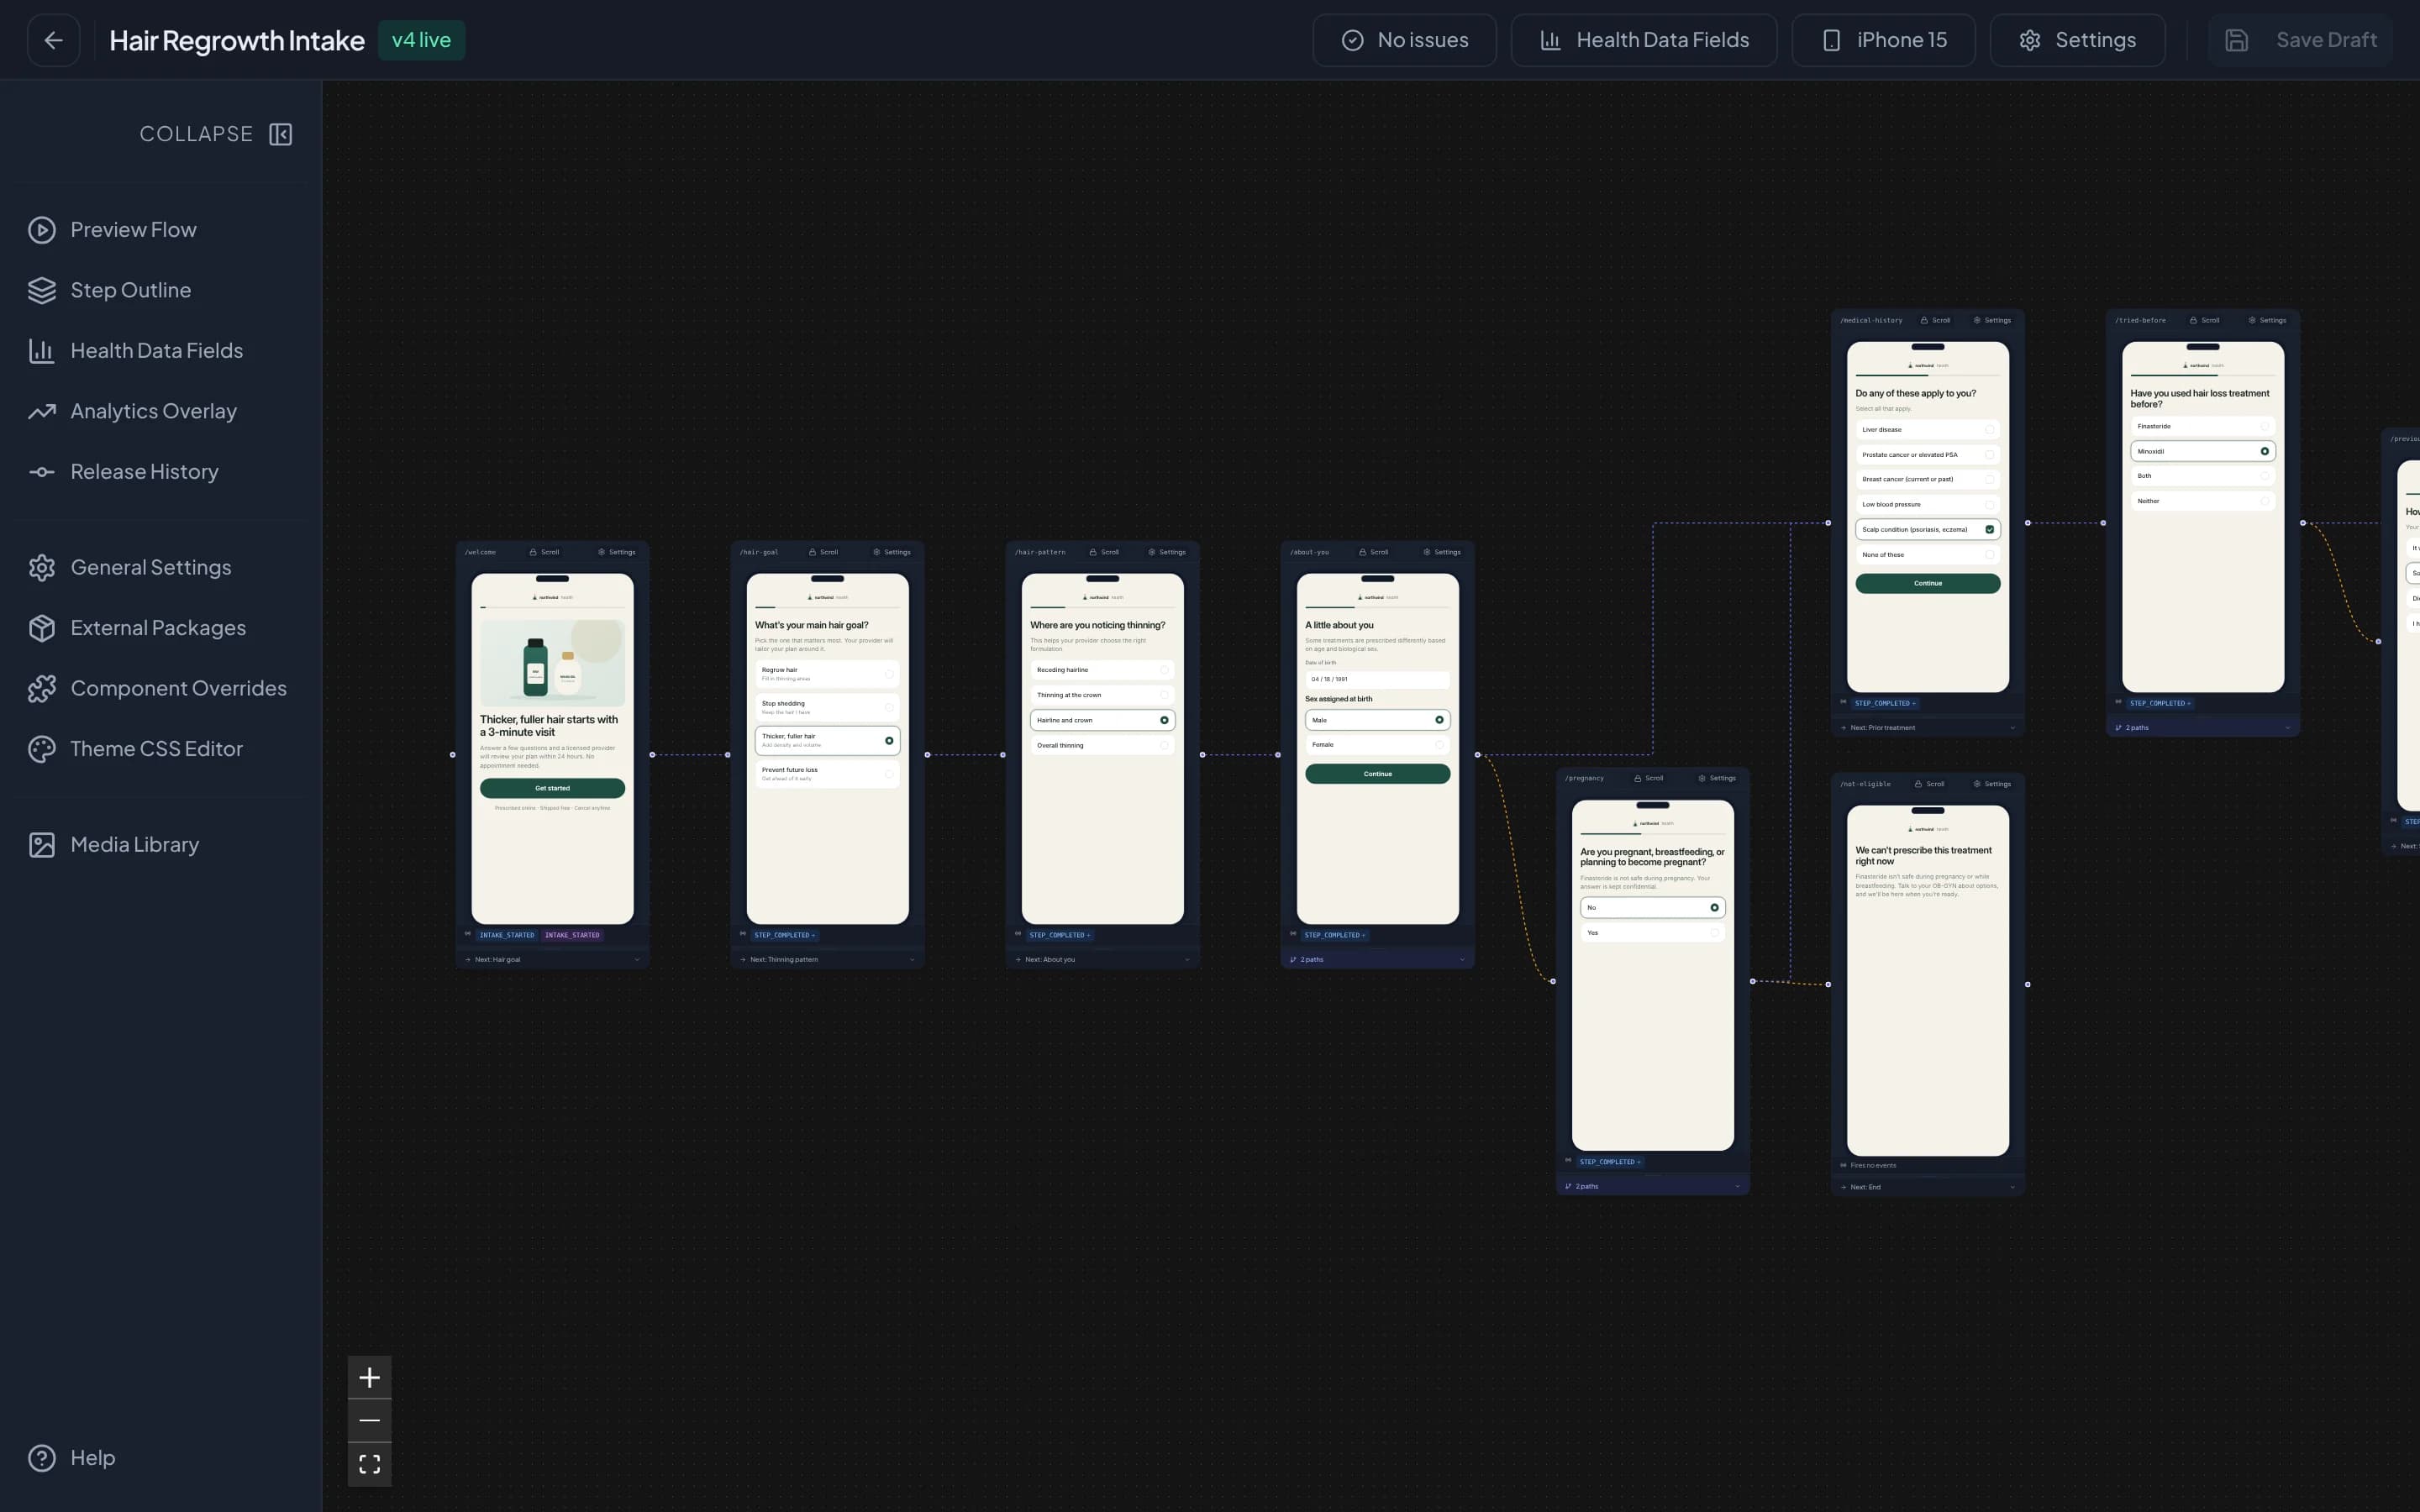The height and width of the screenshot is (1512, 2420).
Task: Expand the Next: Thinning pattern dropdown
Action: (827, 960)
